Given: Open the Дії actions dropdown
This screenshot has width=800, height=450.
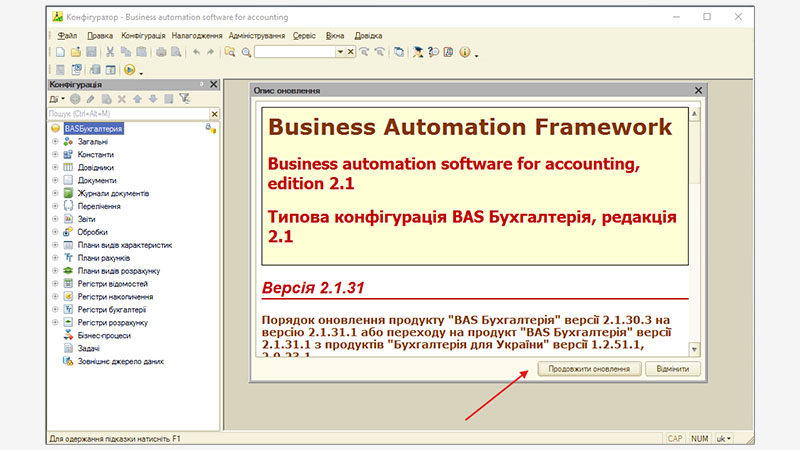Looking at the screenshot, I should coord(56,99).
